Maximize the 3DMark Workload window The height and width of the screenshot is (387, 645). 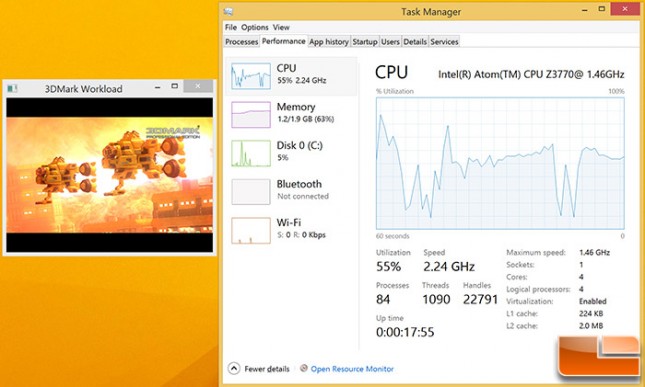tap(174, 86)
